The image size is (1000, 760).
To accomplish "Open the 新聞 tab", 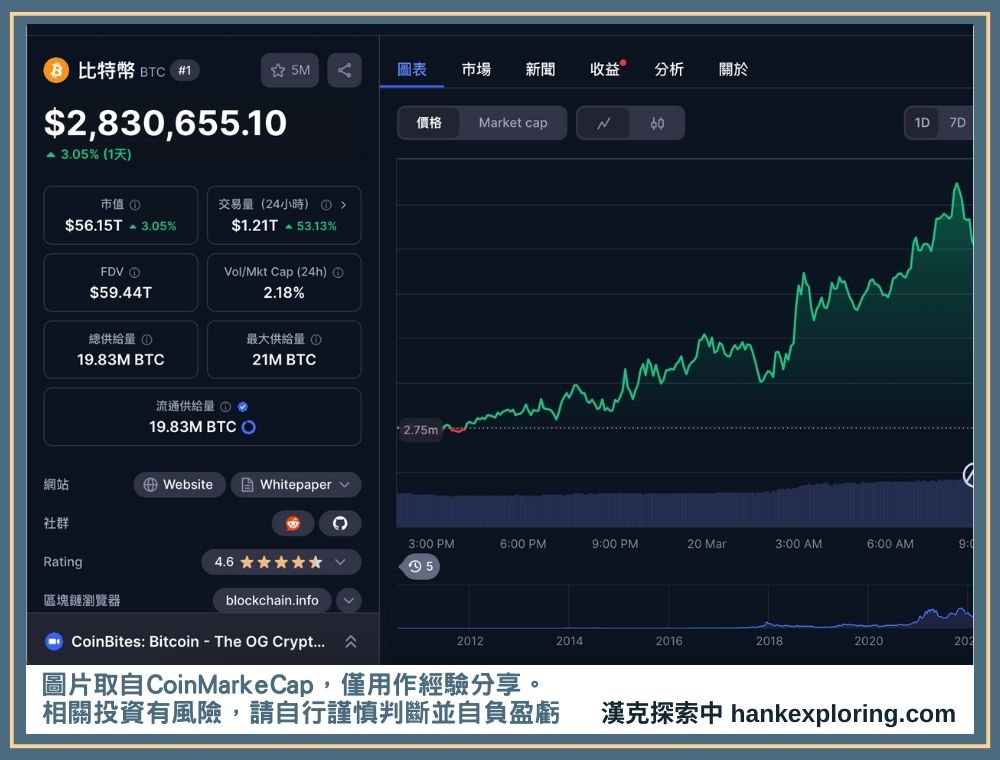I will pyautogui.click(x=540, y=69).
